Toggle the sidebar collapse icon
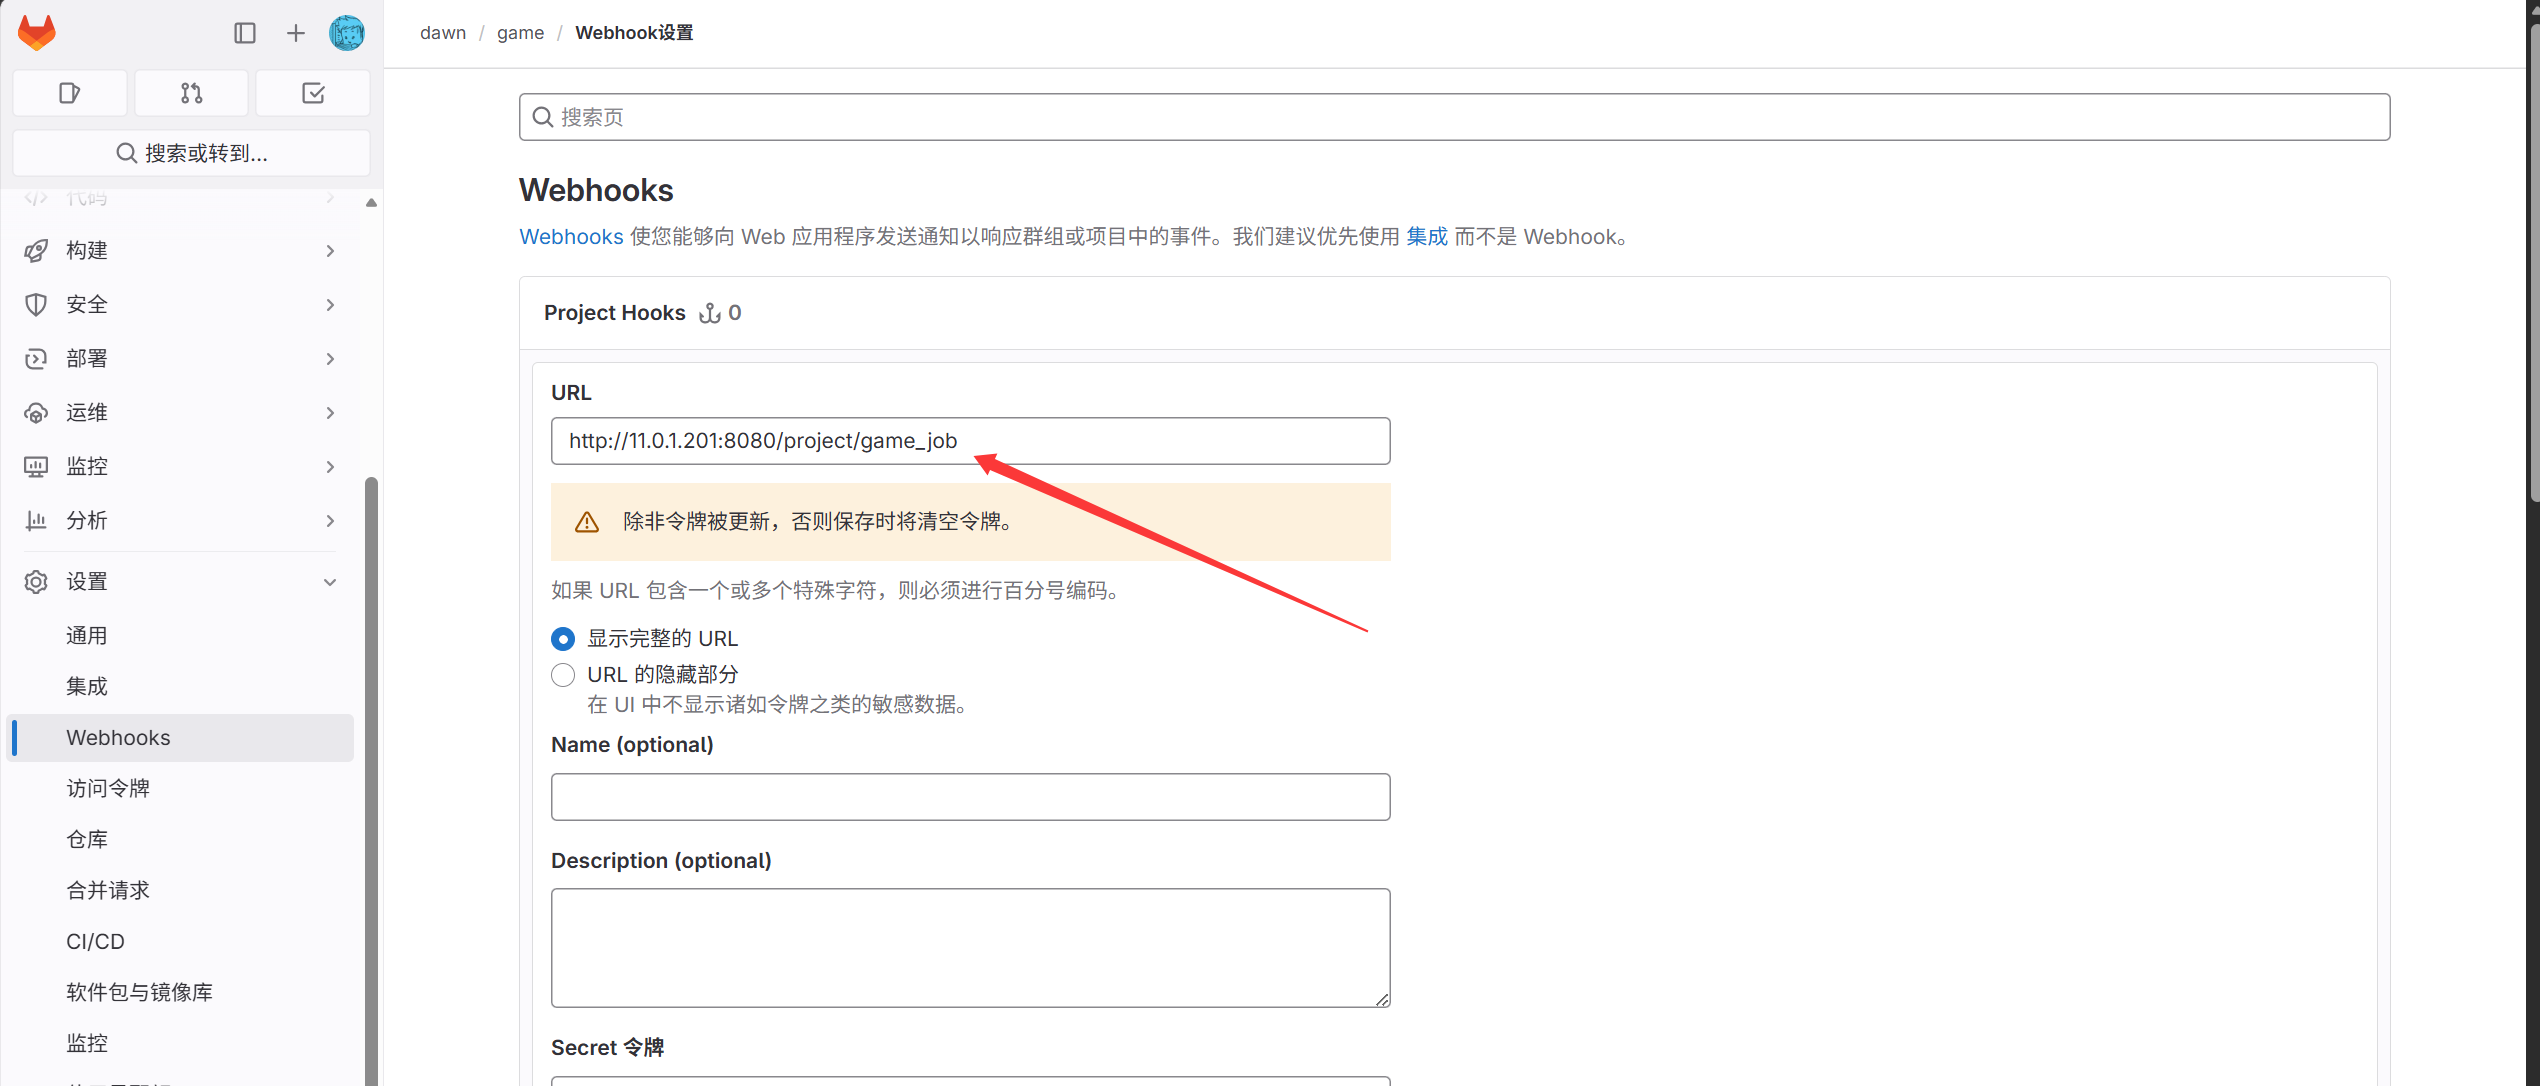The image size is (2540, 1086). tap(245, 33)
